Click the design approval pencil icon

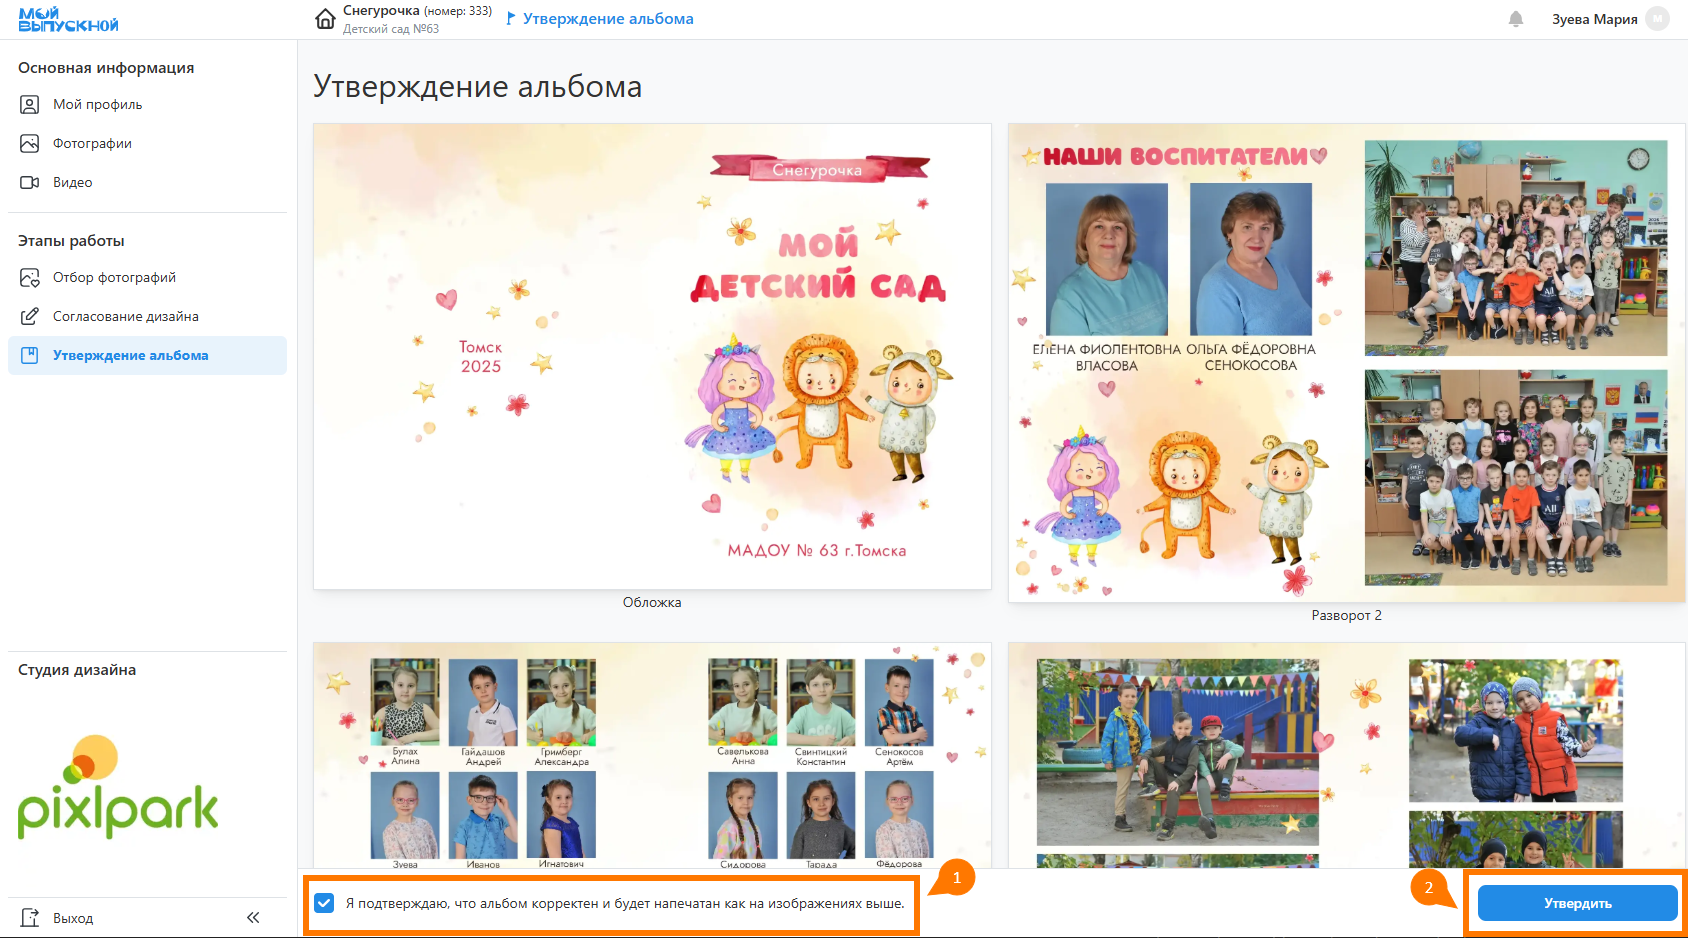[30, 317]
